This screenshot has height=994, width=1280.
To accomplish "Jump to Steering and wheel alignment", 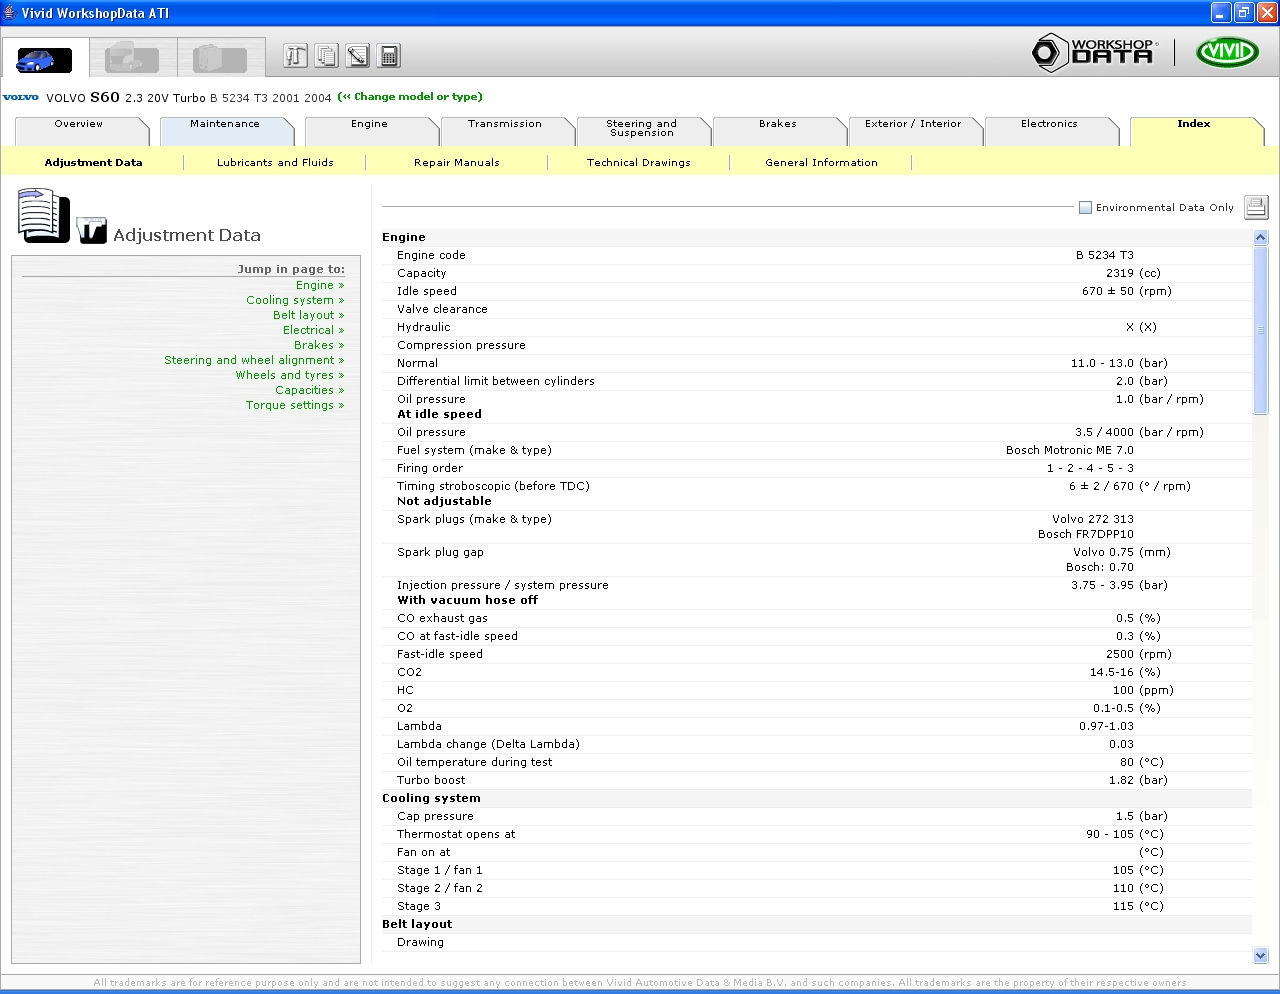I will tap(254, 360).
